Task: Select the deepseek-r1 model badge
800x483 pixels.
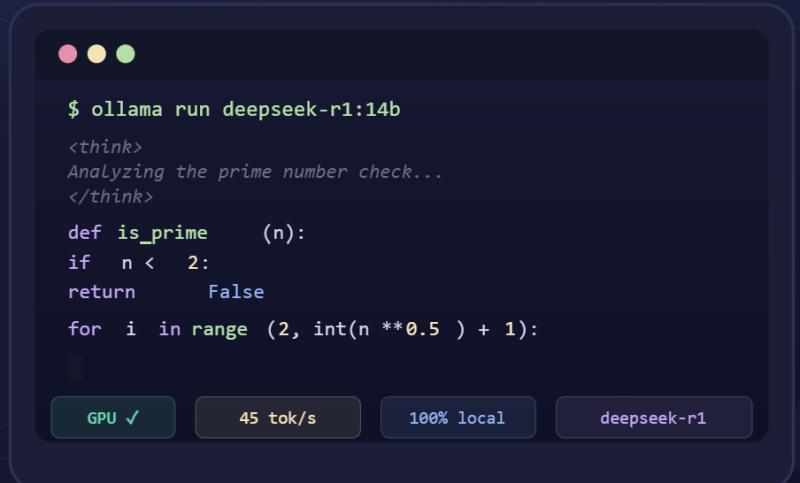Action: click(x=653, y=418)
